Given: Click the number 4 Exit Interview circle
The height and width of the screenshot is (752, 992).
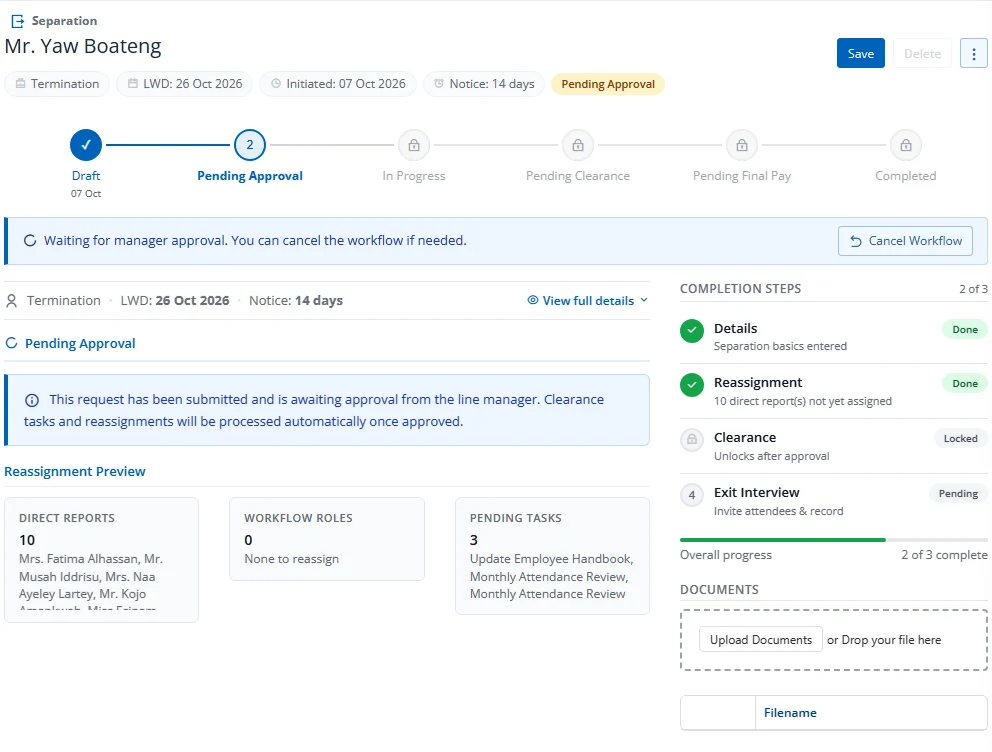Looking at the screenshot, I should (692, 495).
